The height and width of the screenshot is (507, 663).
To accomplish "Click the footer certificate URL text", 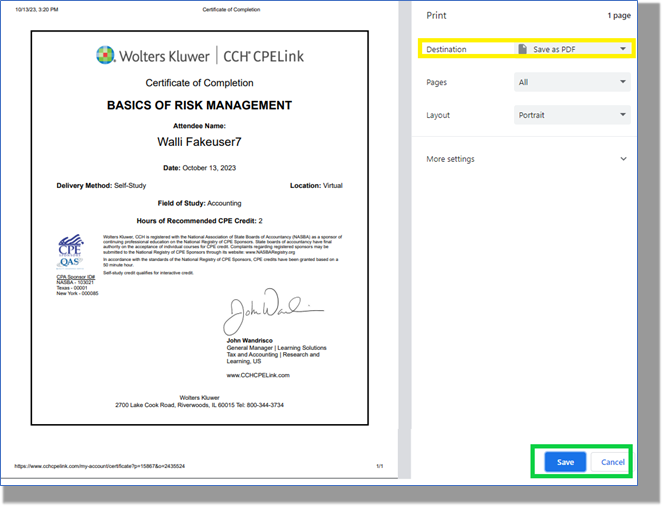I will [99, 466].
